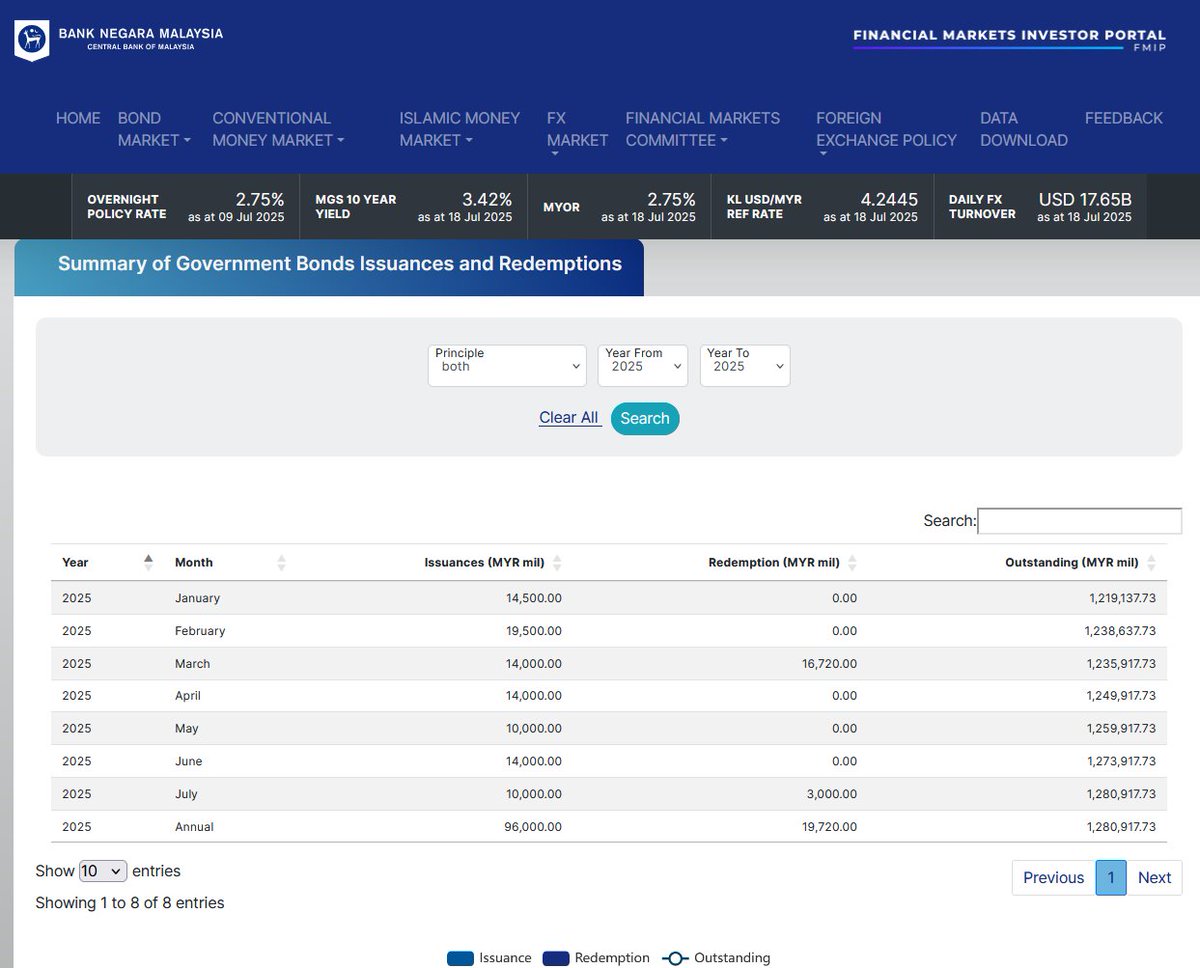Open the Year From dropdown
This screenshot has height=968, width=1200.
[643, 366]
